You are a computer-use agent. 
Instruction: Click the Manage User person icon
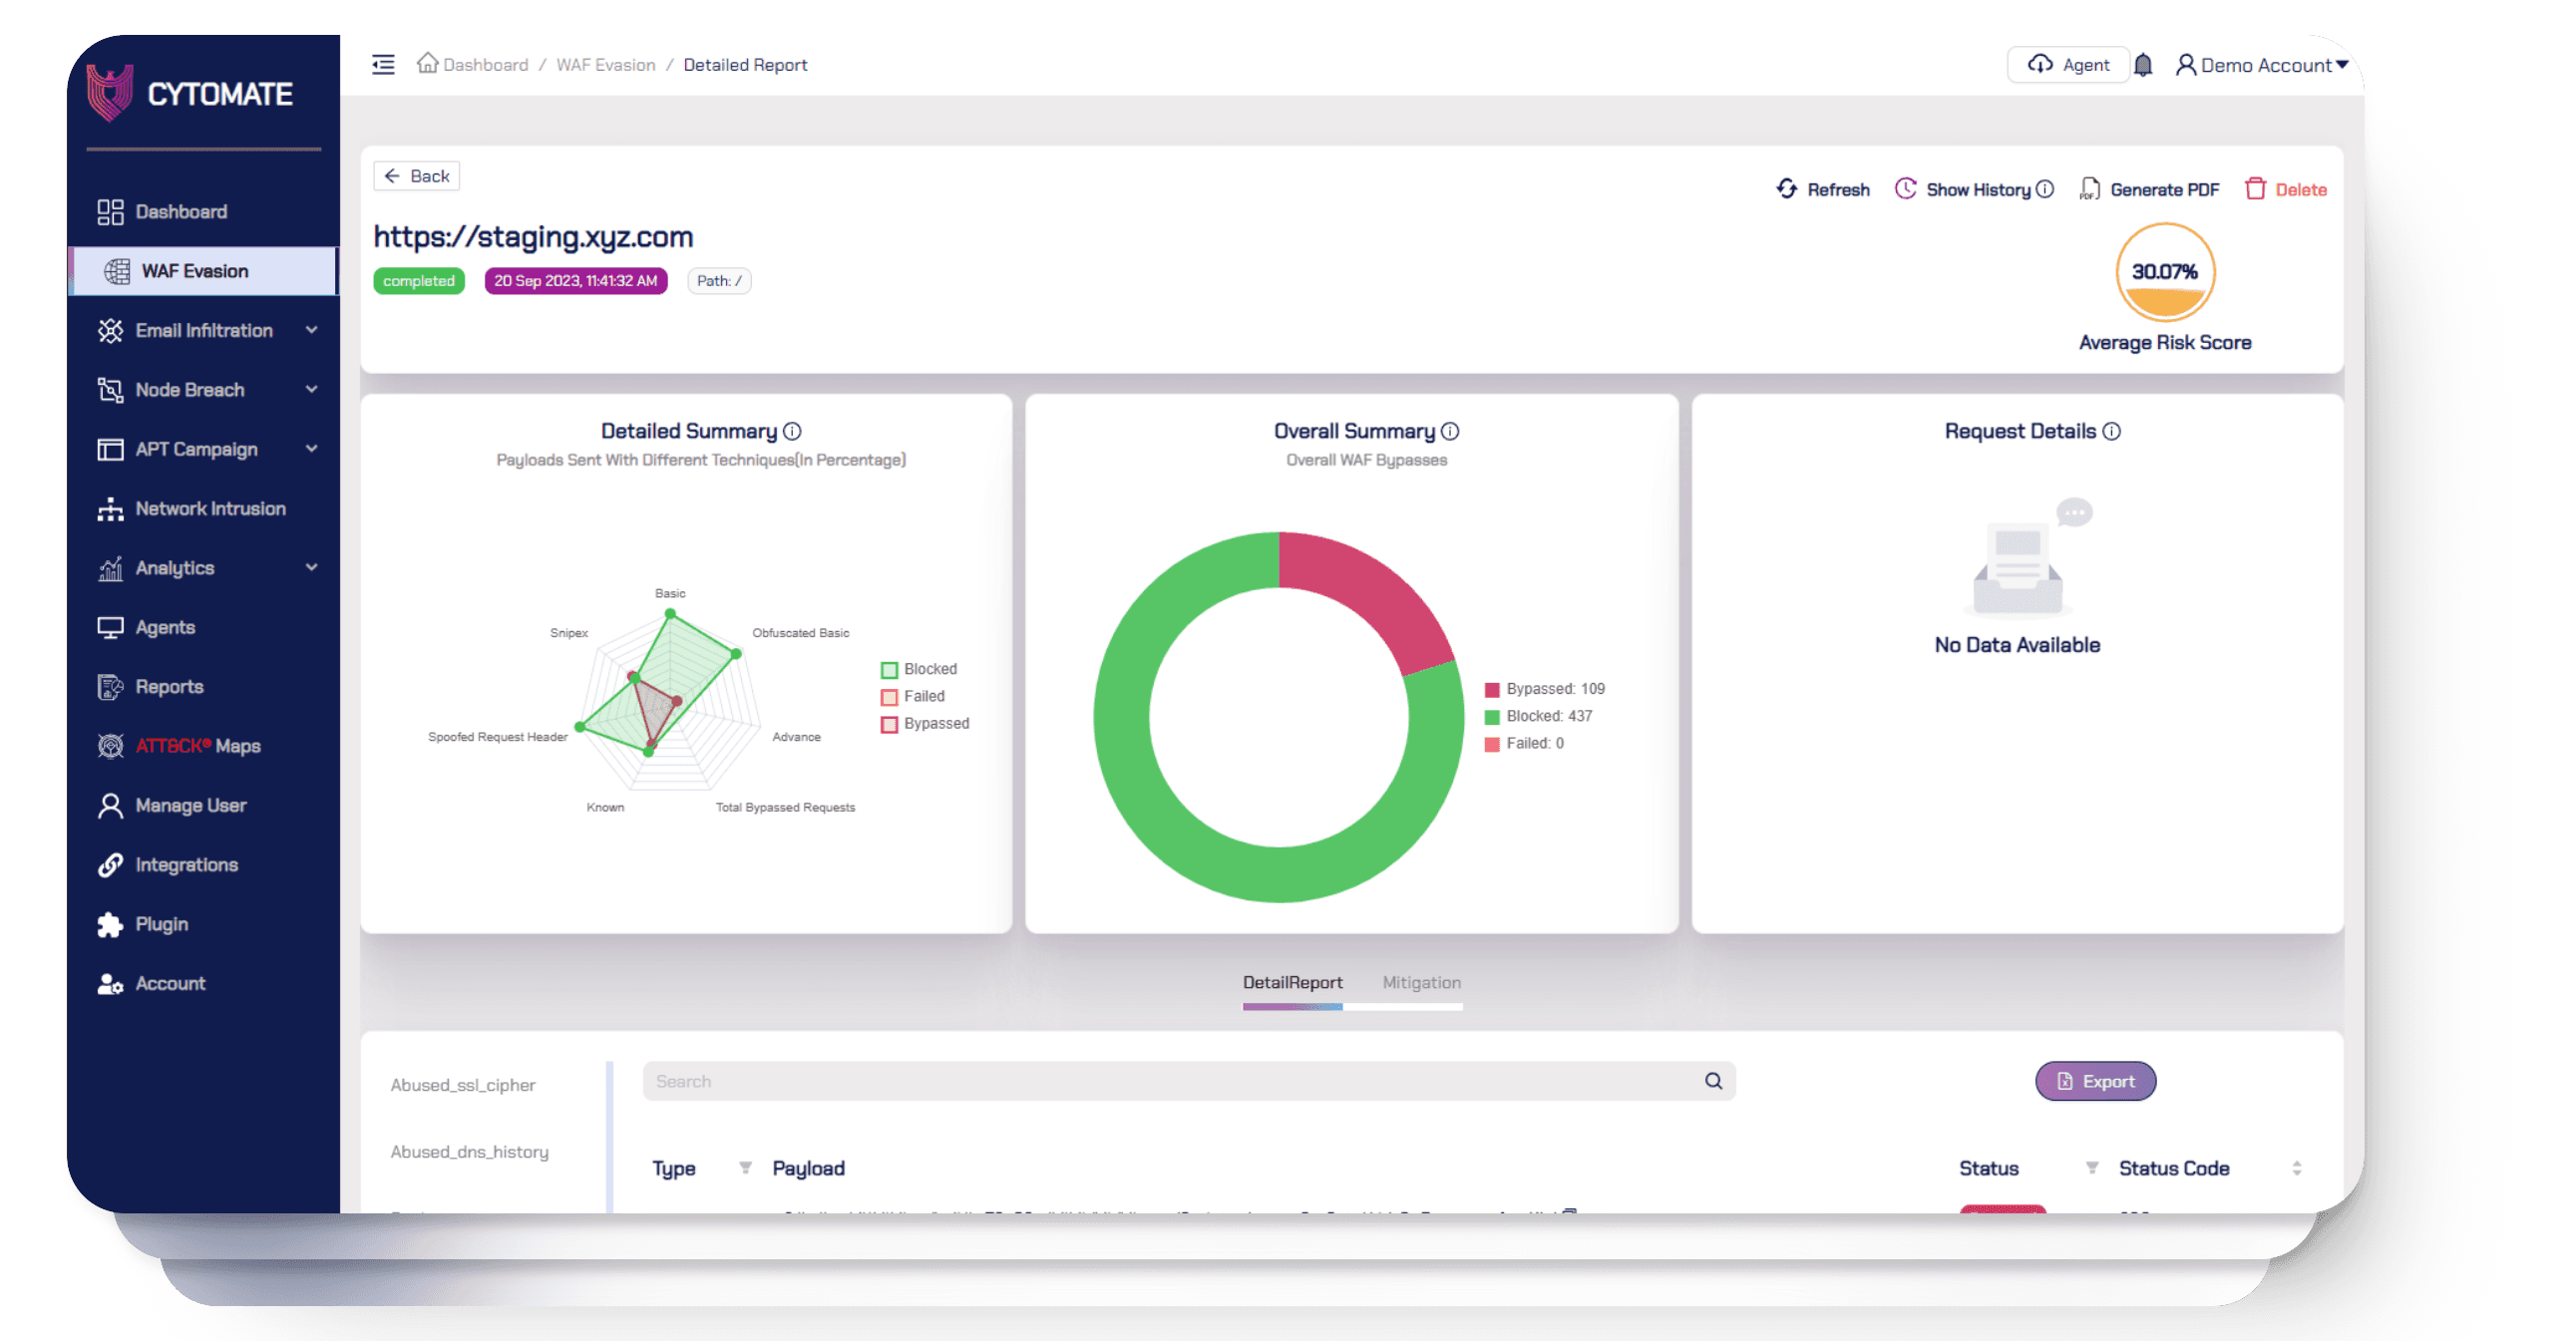click(x=110, y=805)
